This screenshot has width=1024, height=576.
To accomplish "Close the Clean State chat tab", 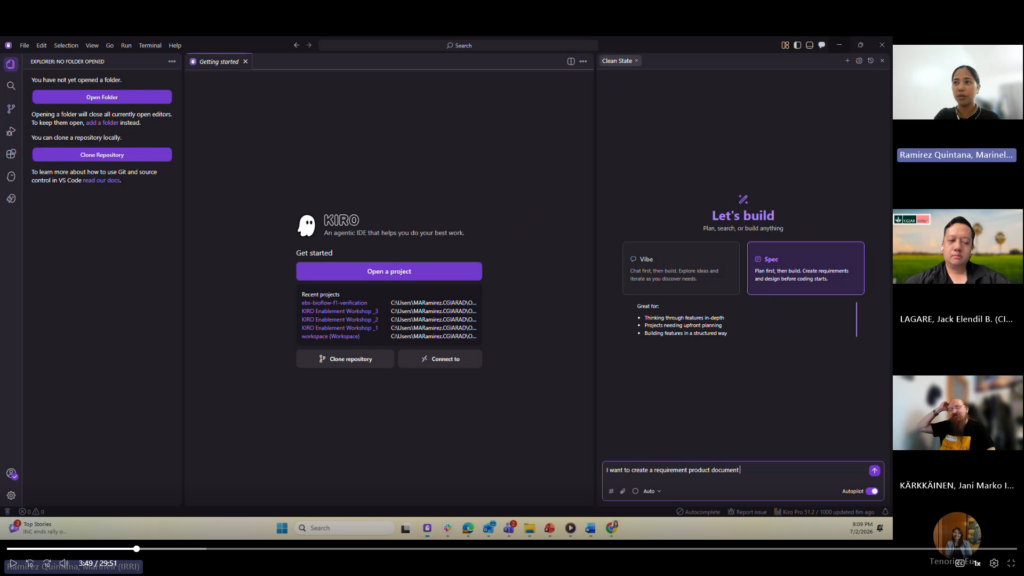I will [x=637, y=61].
